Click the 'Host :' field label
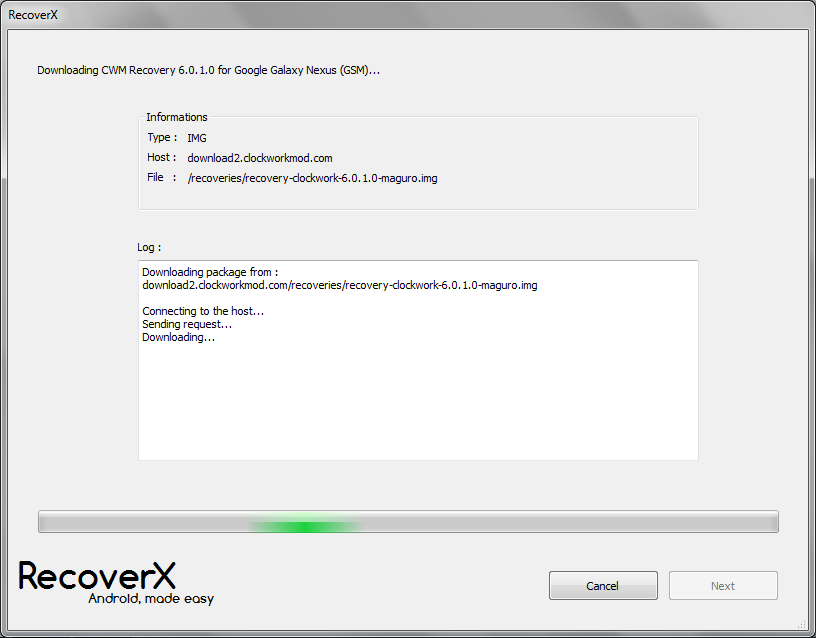This screenshot has width=816, height=638. [161, 158]
